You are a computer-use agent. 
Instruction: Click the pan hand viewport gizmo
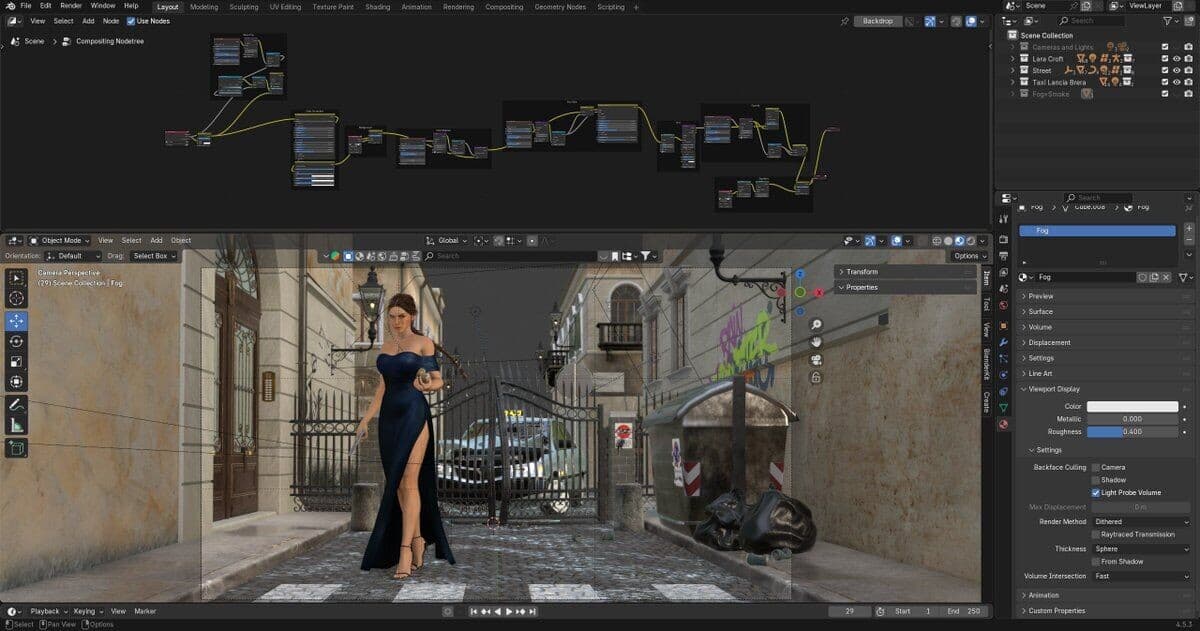816,342
